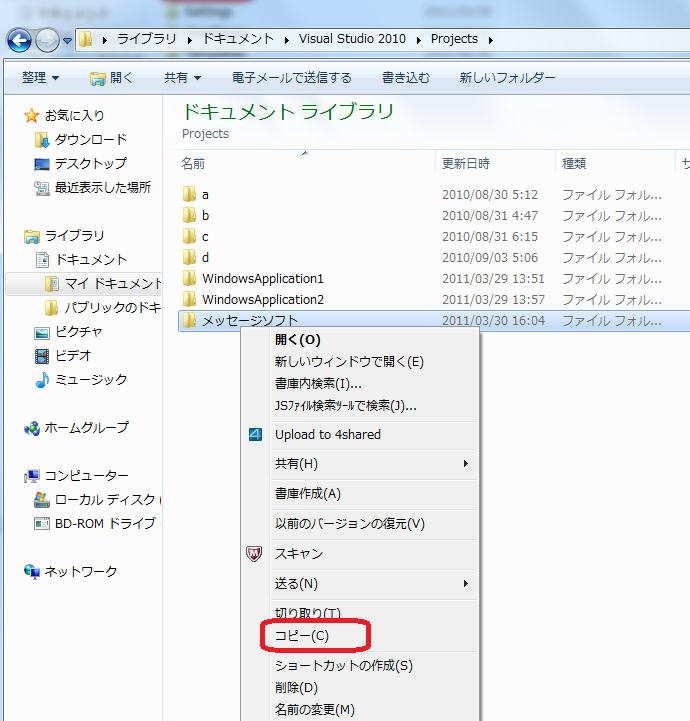This screenshot has height=721, width=690.
Task: Click 書き込む in the toolbar
Action: pyautogui.click(x=406, y=78)
